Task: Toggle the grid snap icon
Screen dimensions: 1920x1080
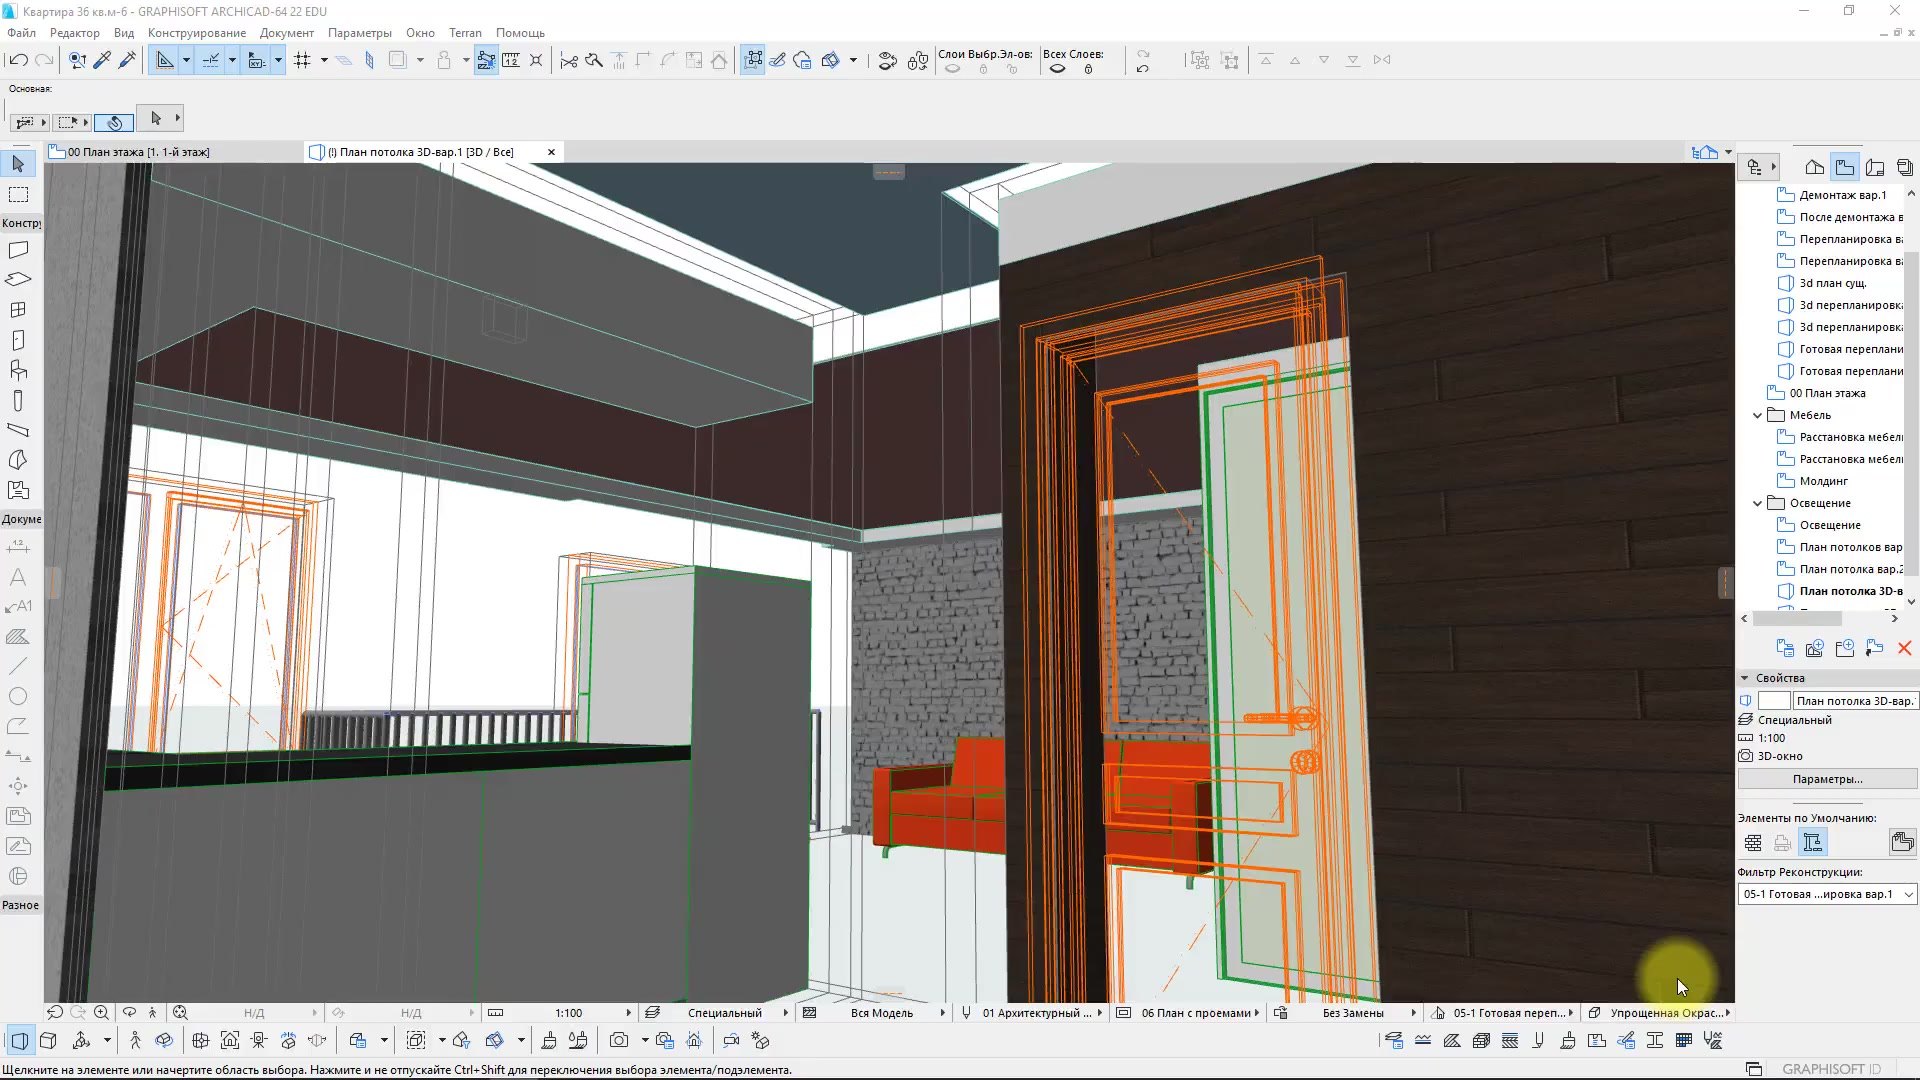Action: 302,60
